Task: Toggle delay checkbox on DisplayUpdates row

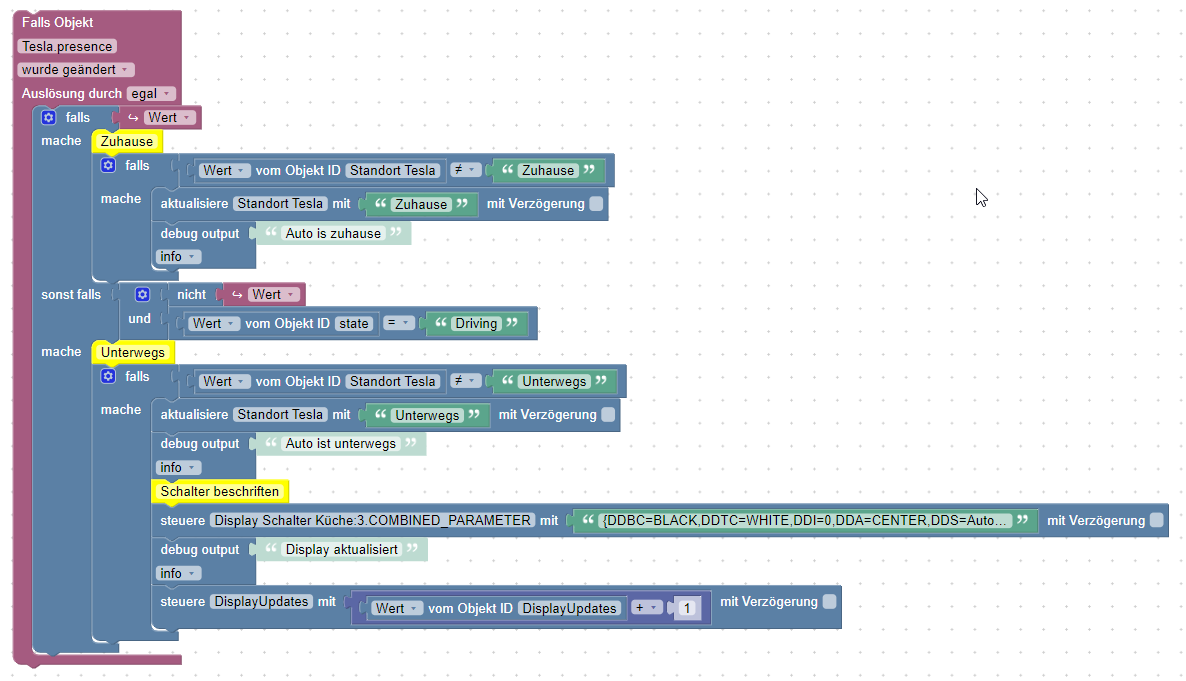Action: (x=830, y=602)
